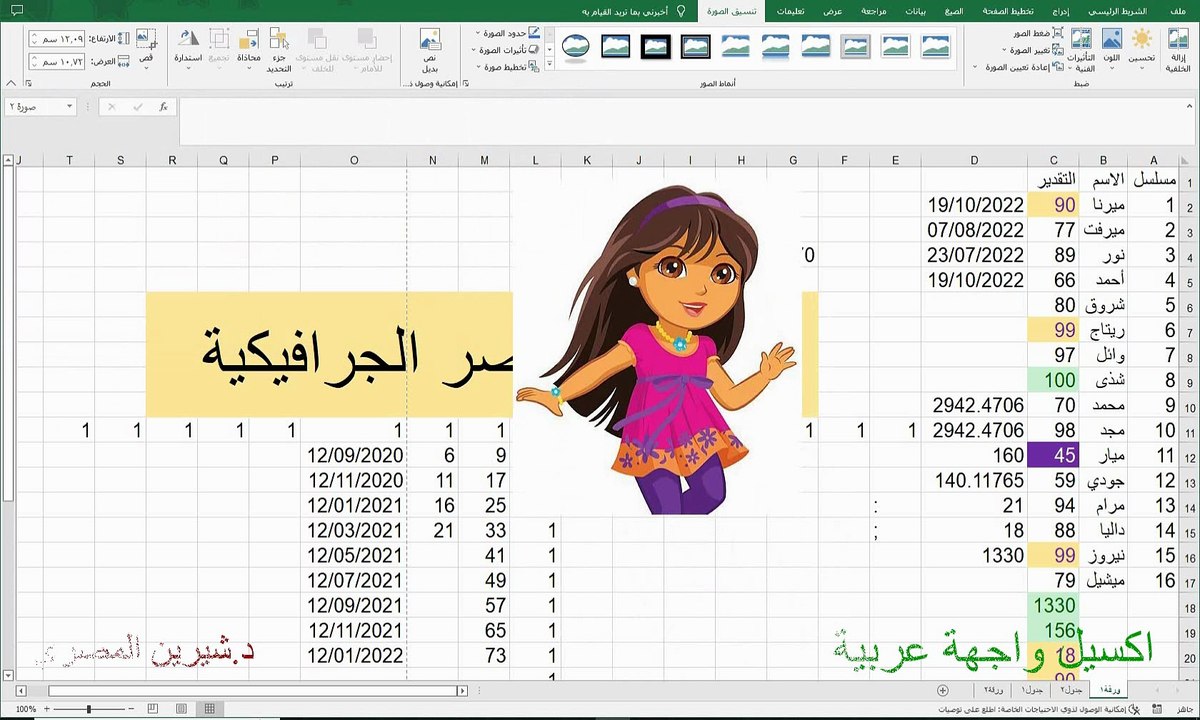Click Rotate (استدارة) icon
The width and height of the screenshot is (1200, 720).
pyautogui.click(x=188, y=39)
